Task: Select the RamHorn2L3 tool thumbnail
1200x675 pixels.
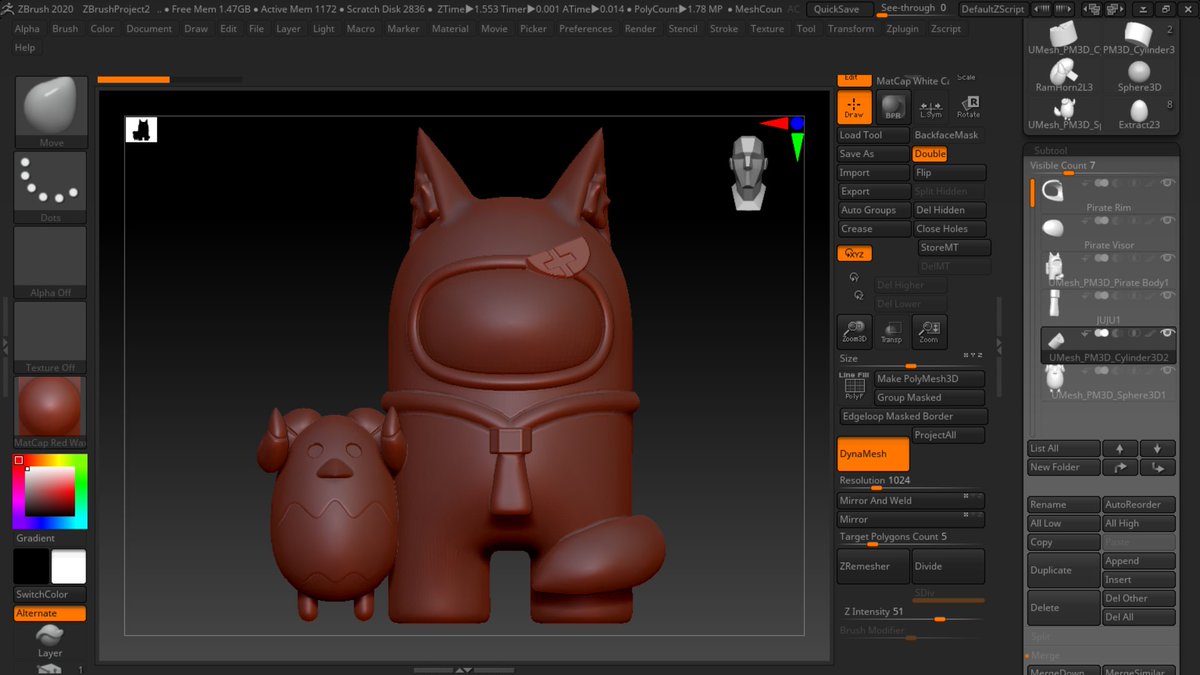Action: [x=1063, y=74]
